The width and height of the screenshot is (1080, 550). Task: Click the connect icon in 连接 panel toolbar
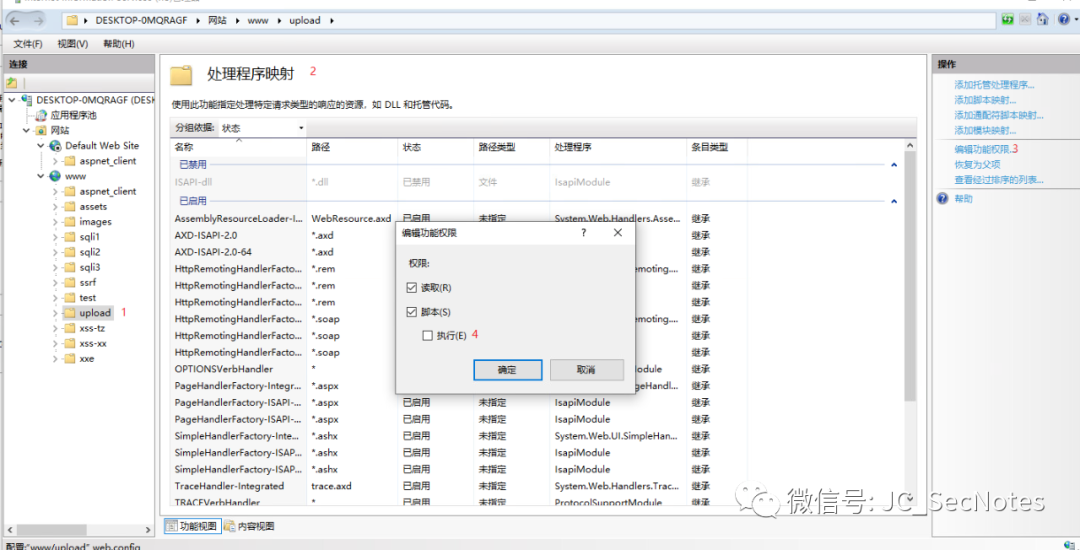[x=12, y=83]
